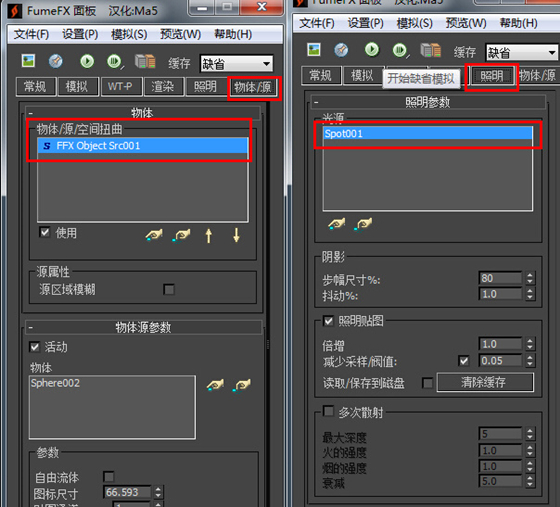Select Sphere002 in the object list
This screenshot has height=507, width=560.
55,383
